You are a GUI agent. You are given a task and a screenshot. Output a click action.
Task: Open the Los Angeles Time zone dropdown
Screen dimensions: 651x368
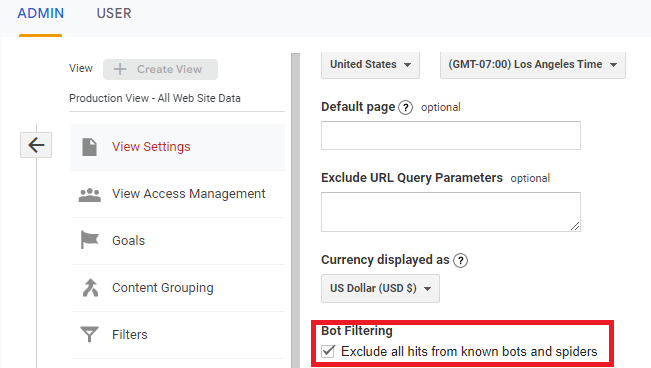click(533, 65)
